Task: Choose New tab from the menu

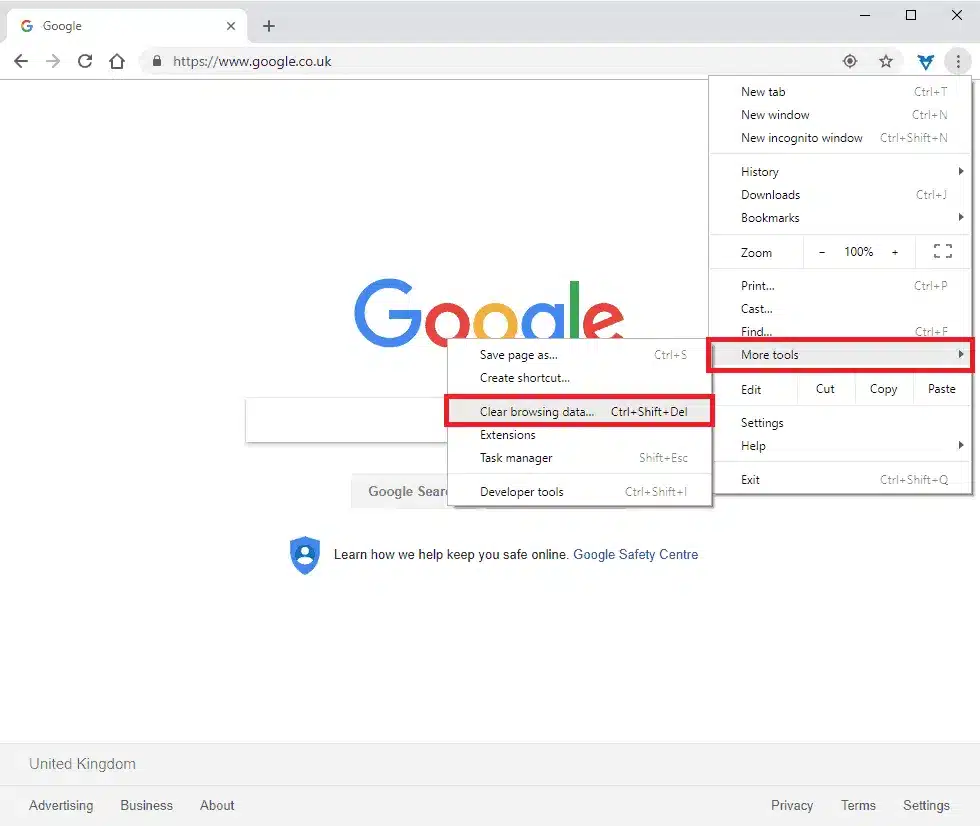Action: [x=841, y=92]
